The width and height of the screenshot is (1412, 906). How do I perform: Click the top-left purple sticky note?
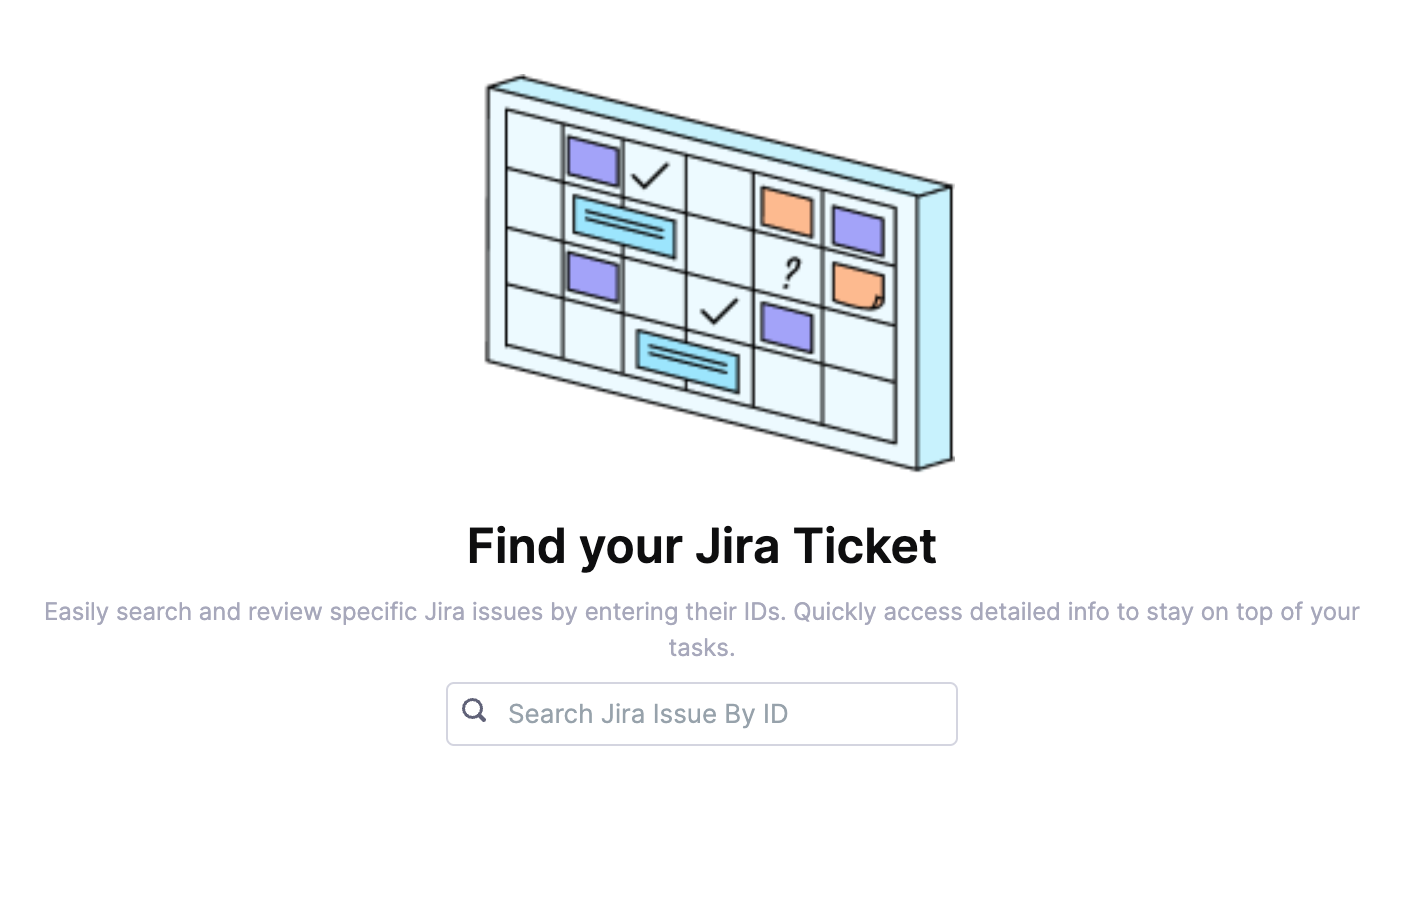click(x=592, y=160)
